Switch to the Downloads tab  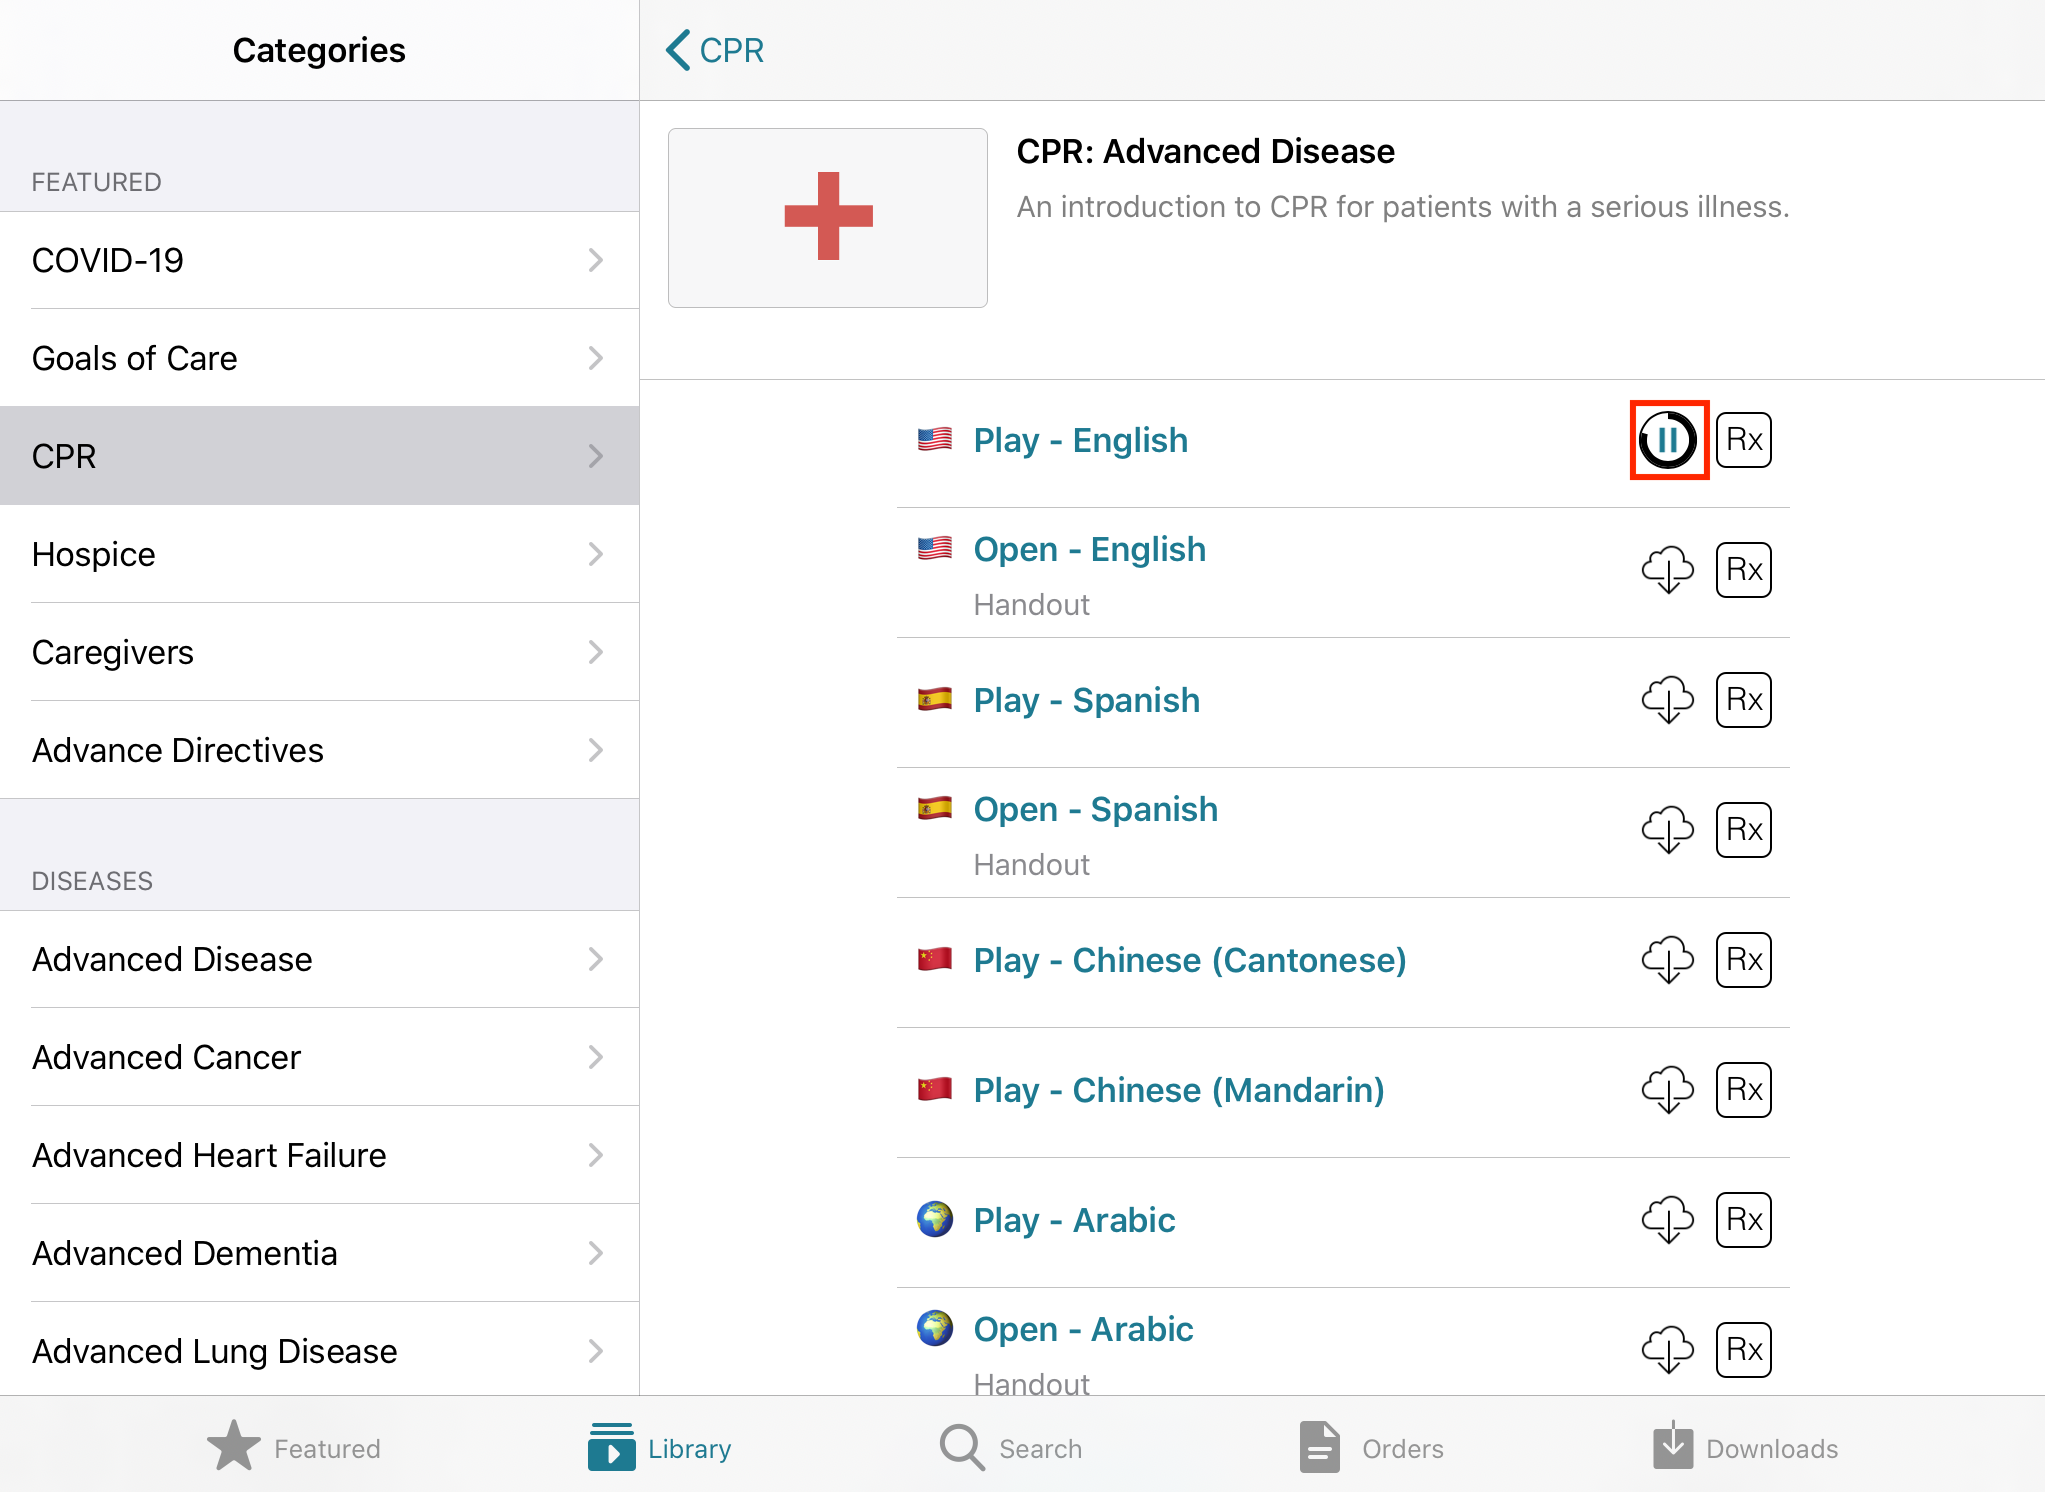pyautogui.click(x=1745, y=1447)
